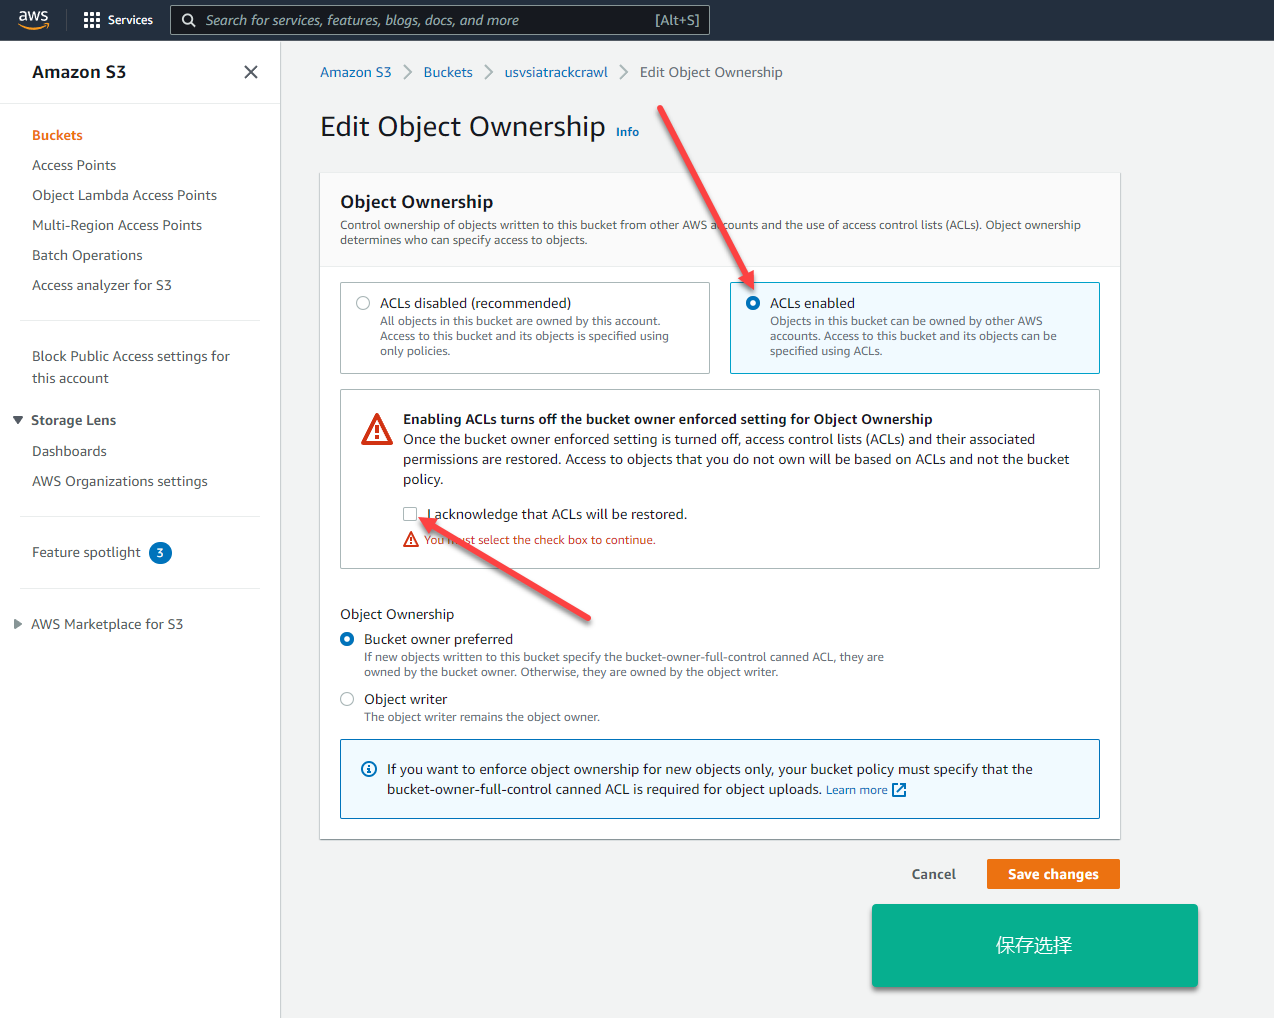
Task: Open the usvsiatrackcrawl breadcrumb link
Action: pyautogui.click(x=555, y=71)
